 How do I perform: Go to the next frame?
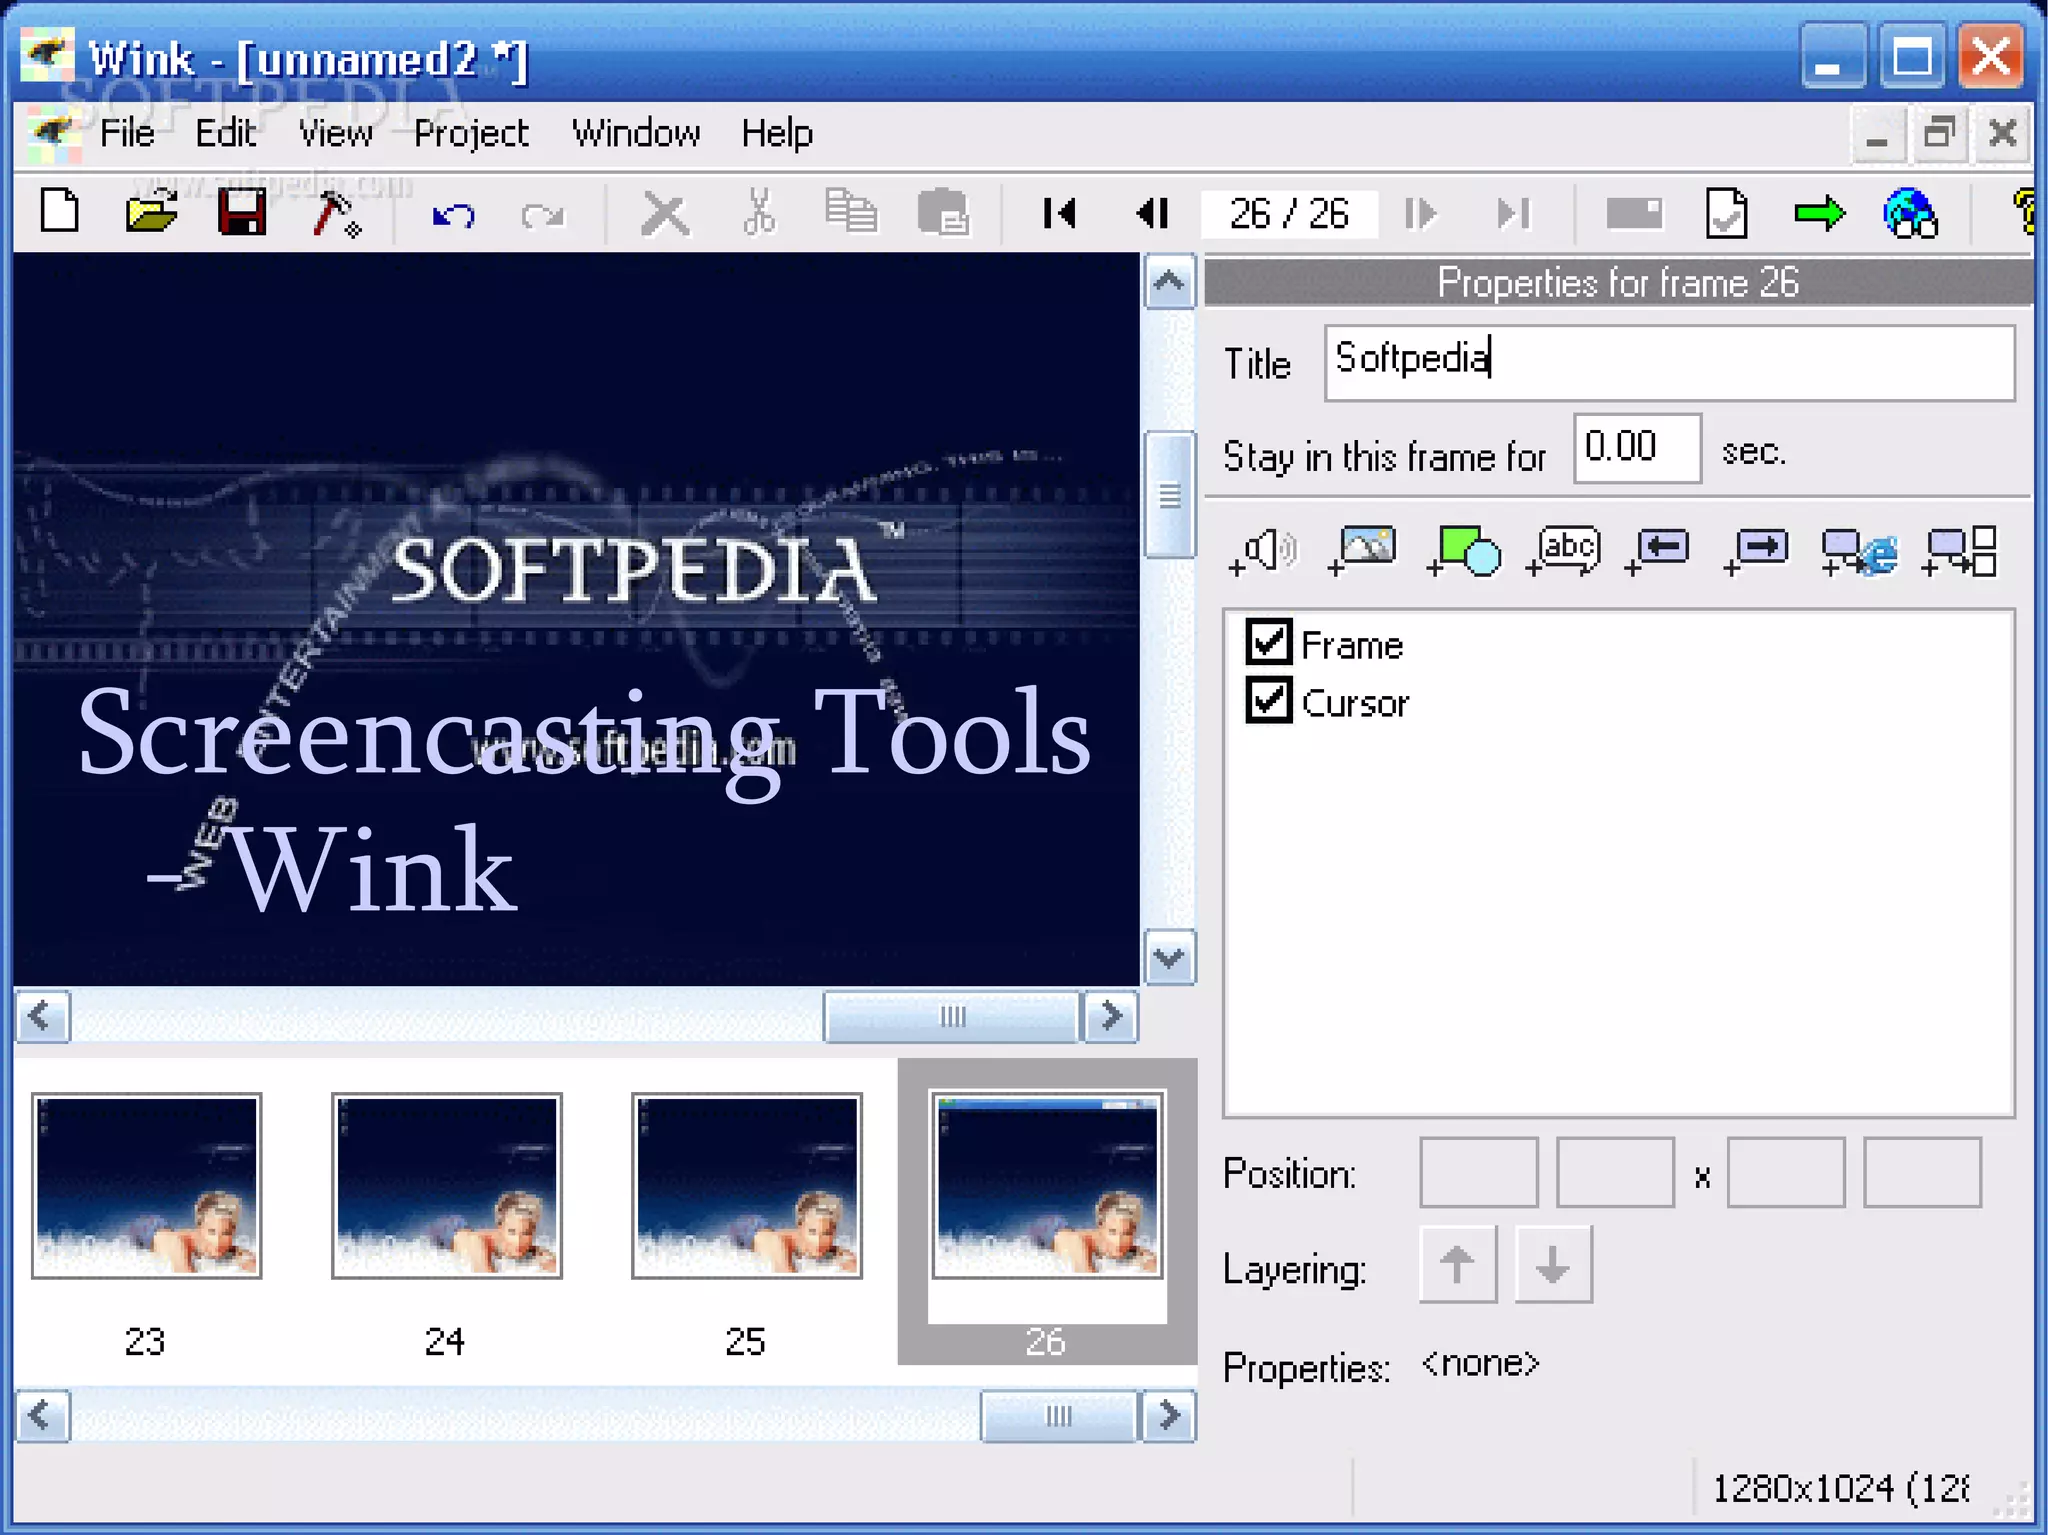1420,212
